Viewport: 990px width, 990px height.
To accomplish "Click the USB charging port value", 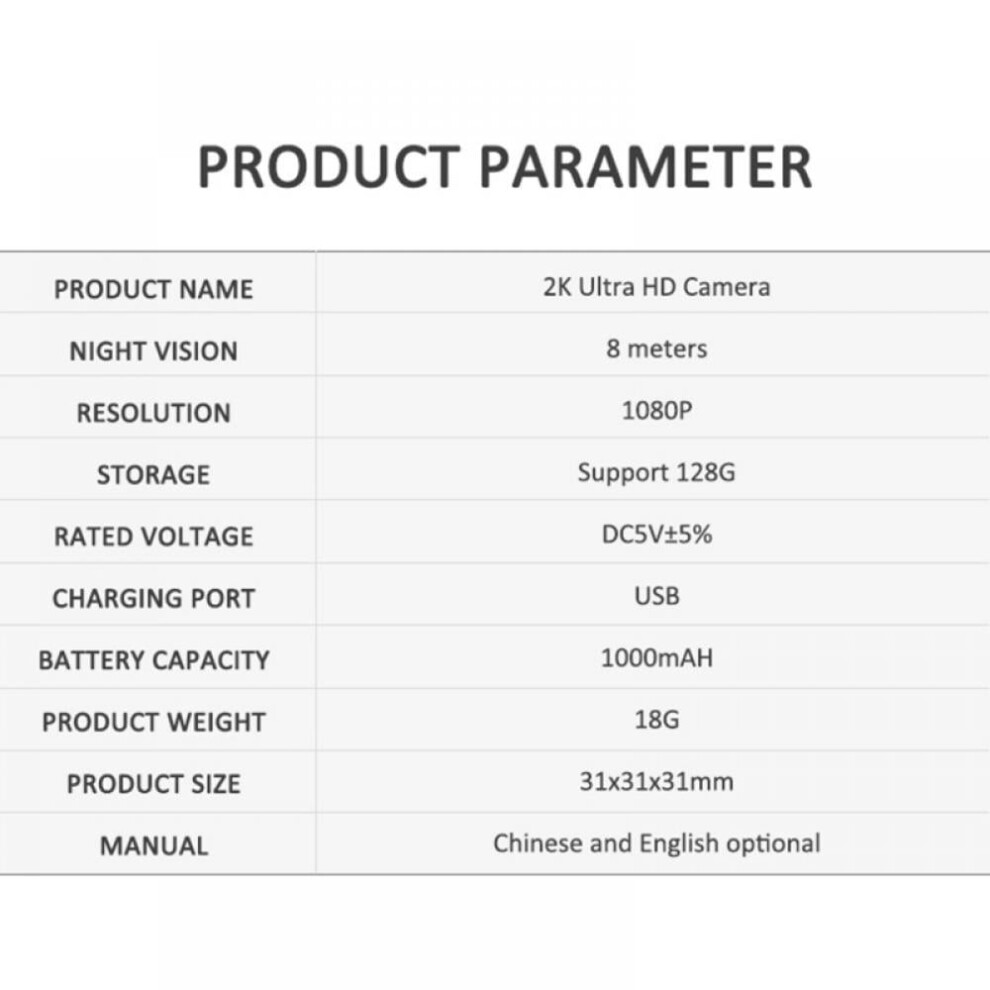I will [x=657, y=596].
